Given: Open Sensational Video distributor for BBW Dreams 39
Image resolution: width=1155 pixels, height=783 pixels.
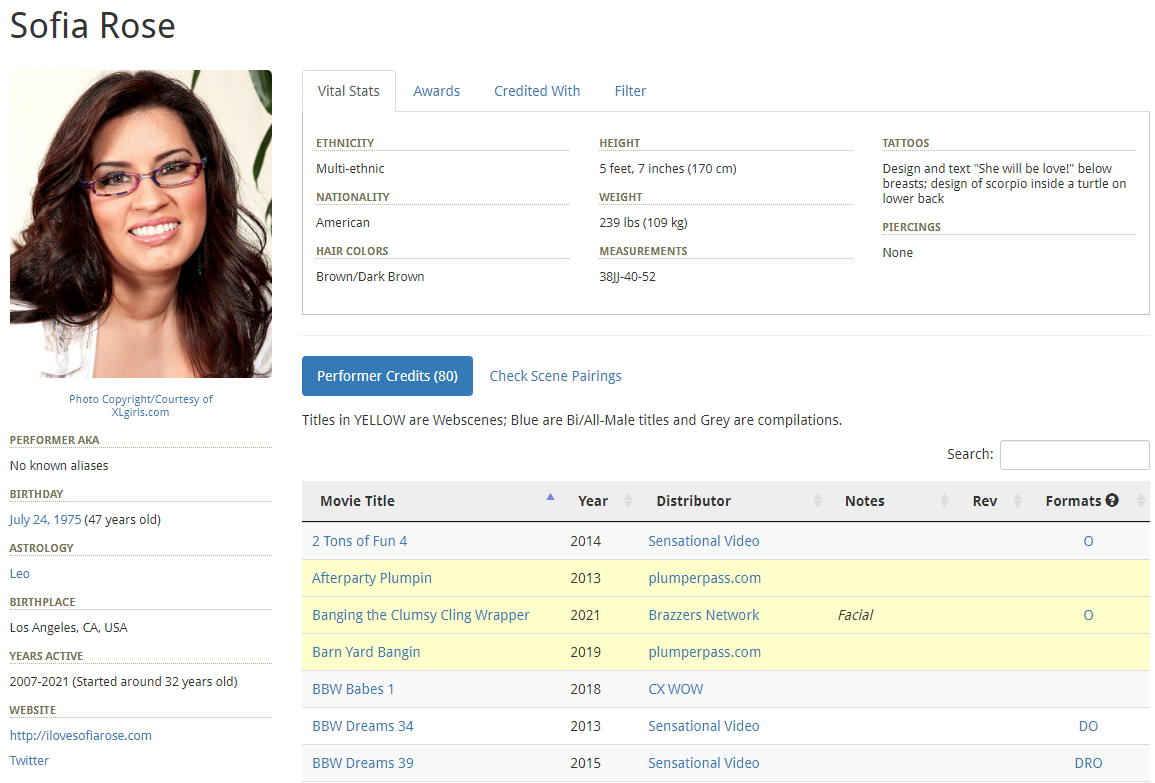Looking at the screenshot, I should pyautogui.click(x=703, y=762).
